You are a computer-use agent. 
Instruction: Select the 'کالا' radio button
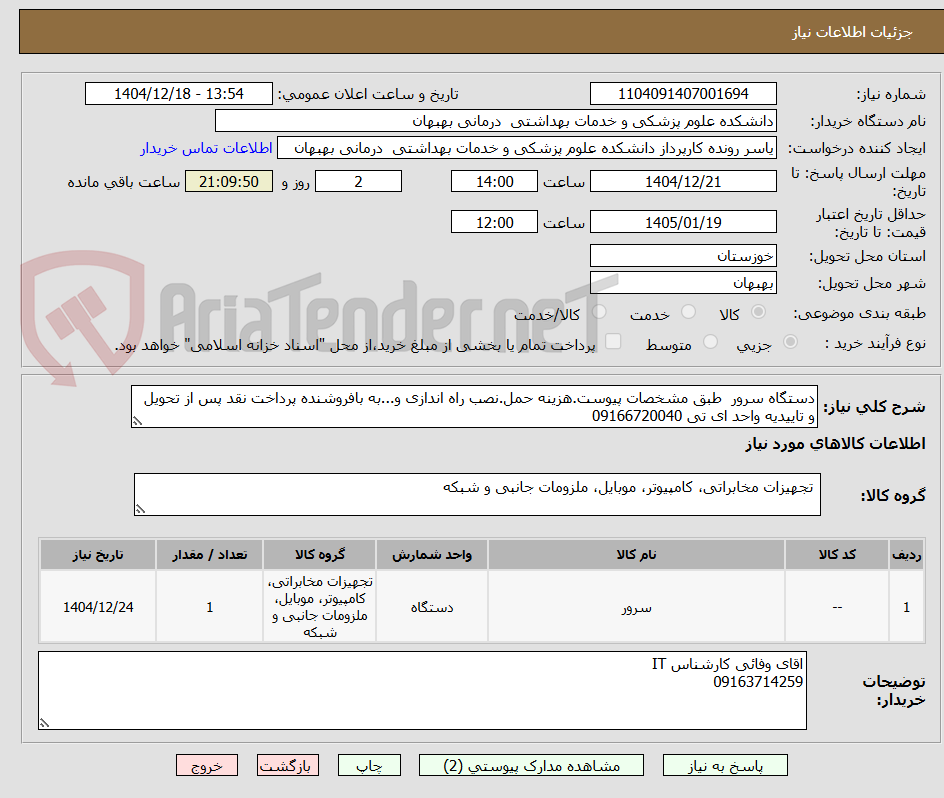(759, 312)
